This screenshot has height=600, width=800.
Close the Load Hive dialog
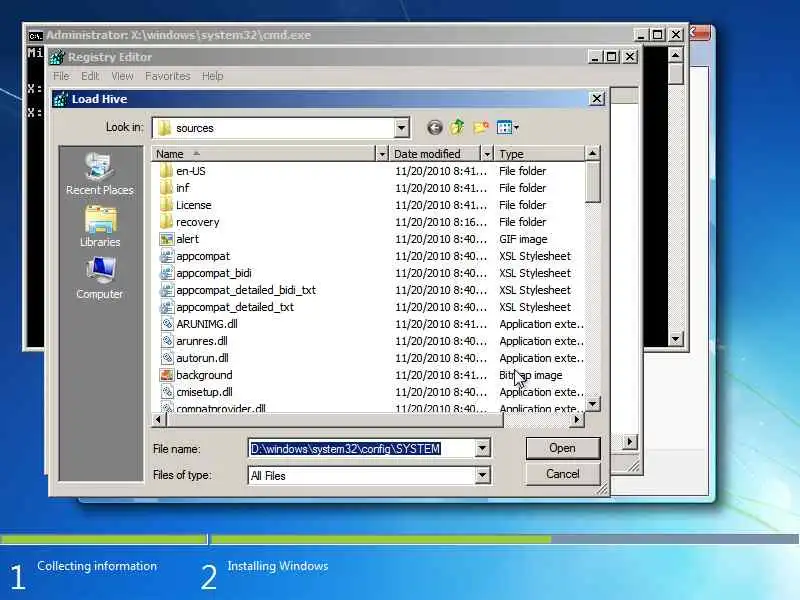point(596,98)
